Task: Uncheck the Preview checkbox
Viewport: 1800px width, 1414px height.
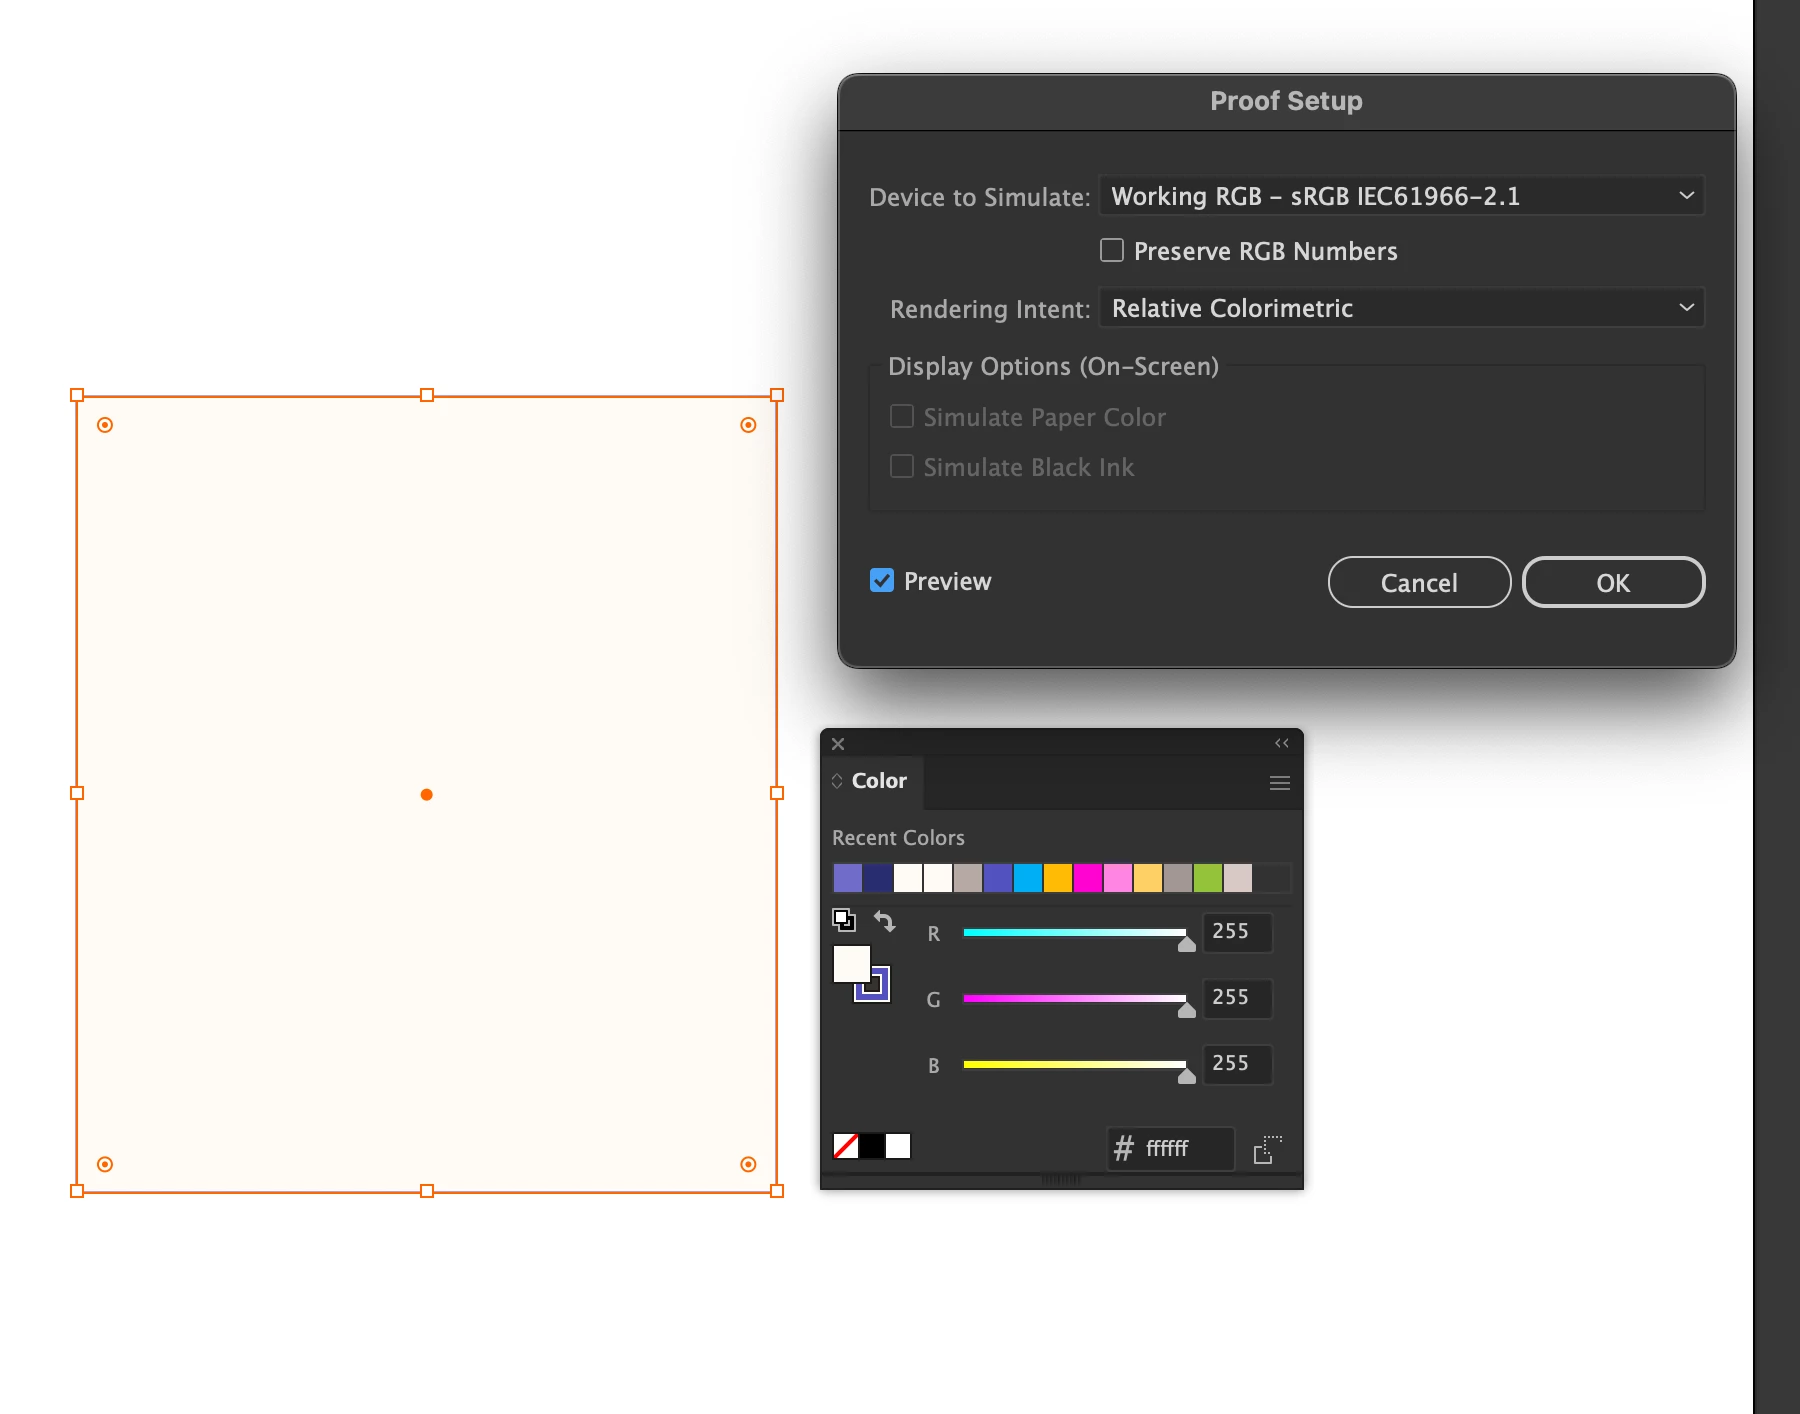Action: (x=882, y=580)
